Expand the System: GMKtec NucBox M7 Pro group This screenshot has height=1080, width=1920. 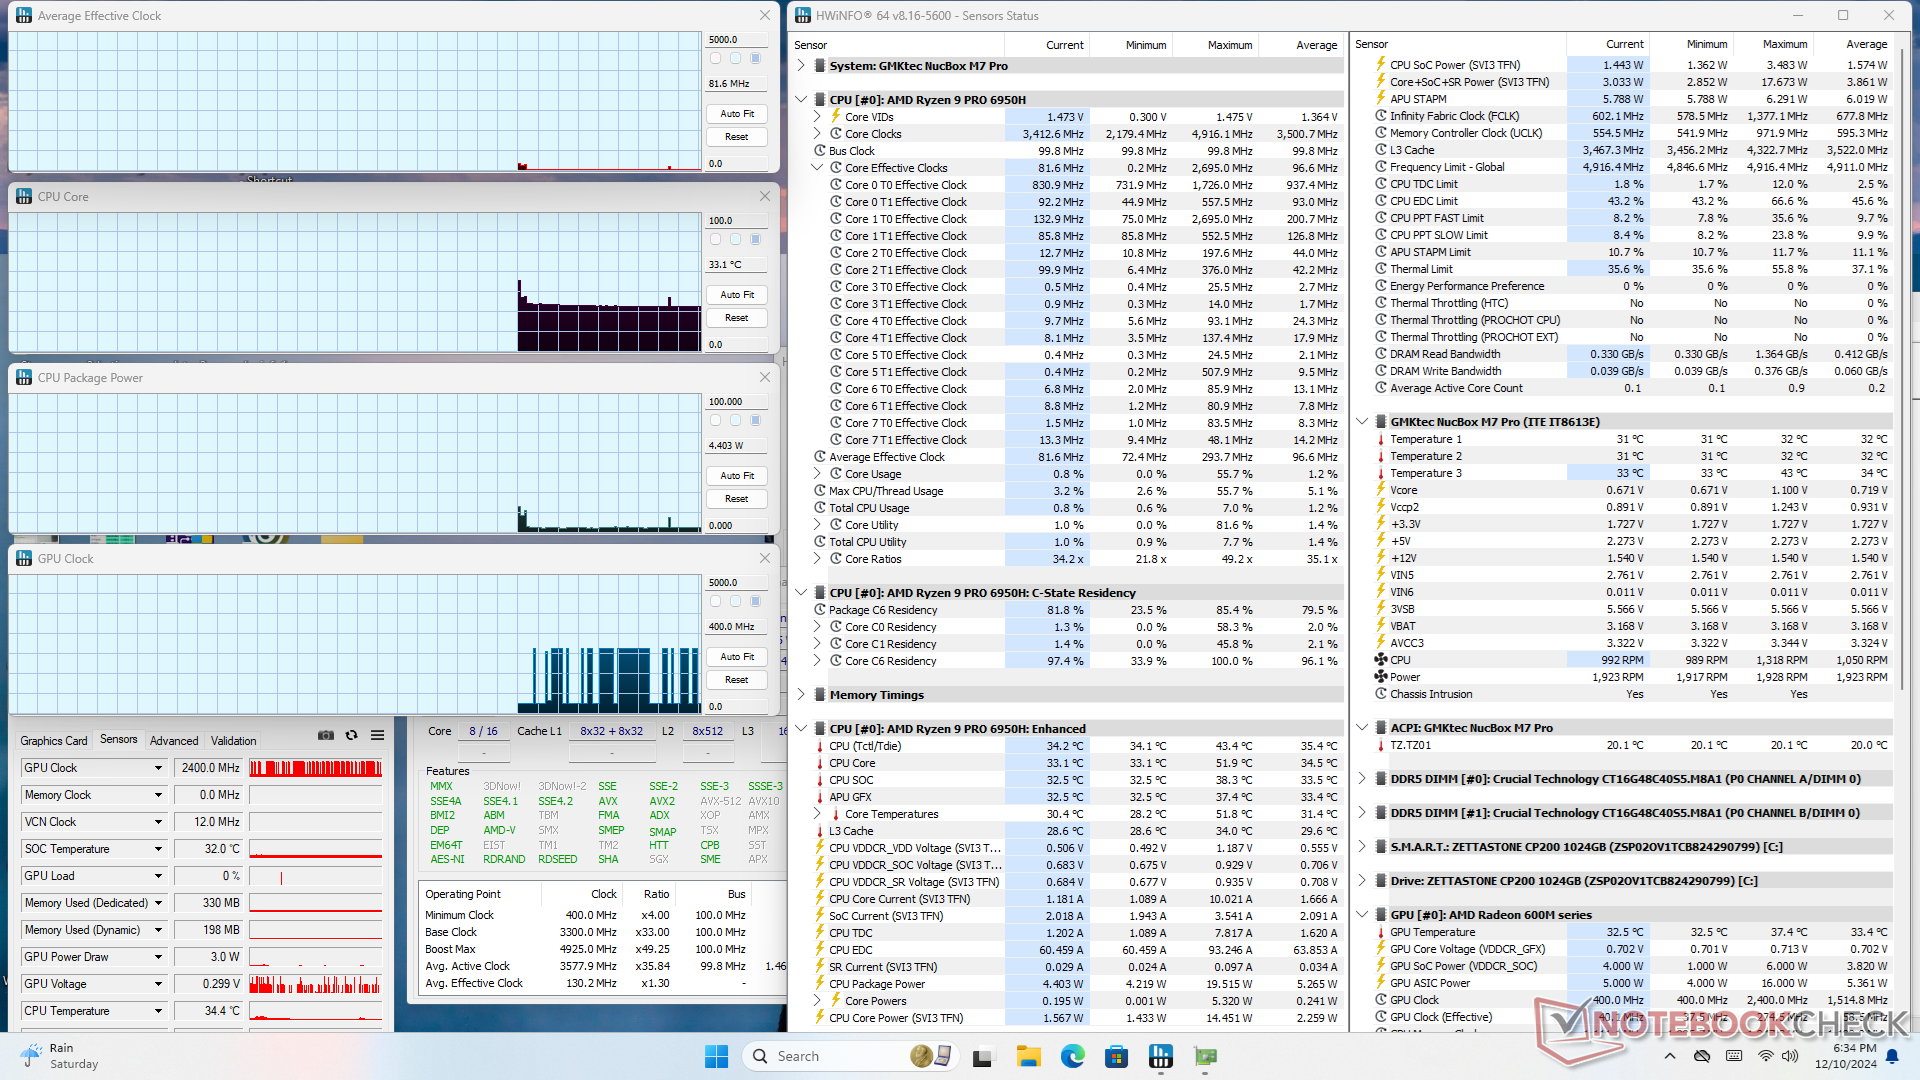click(x=801, y=66)
